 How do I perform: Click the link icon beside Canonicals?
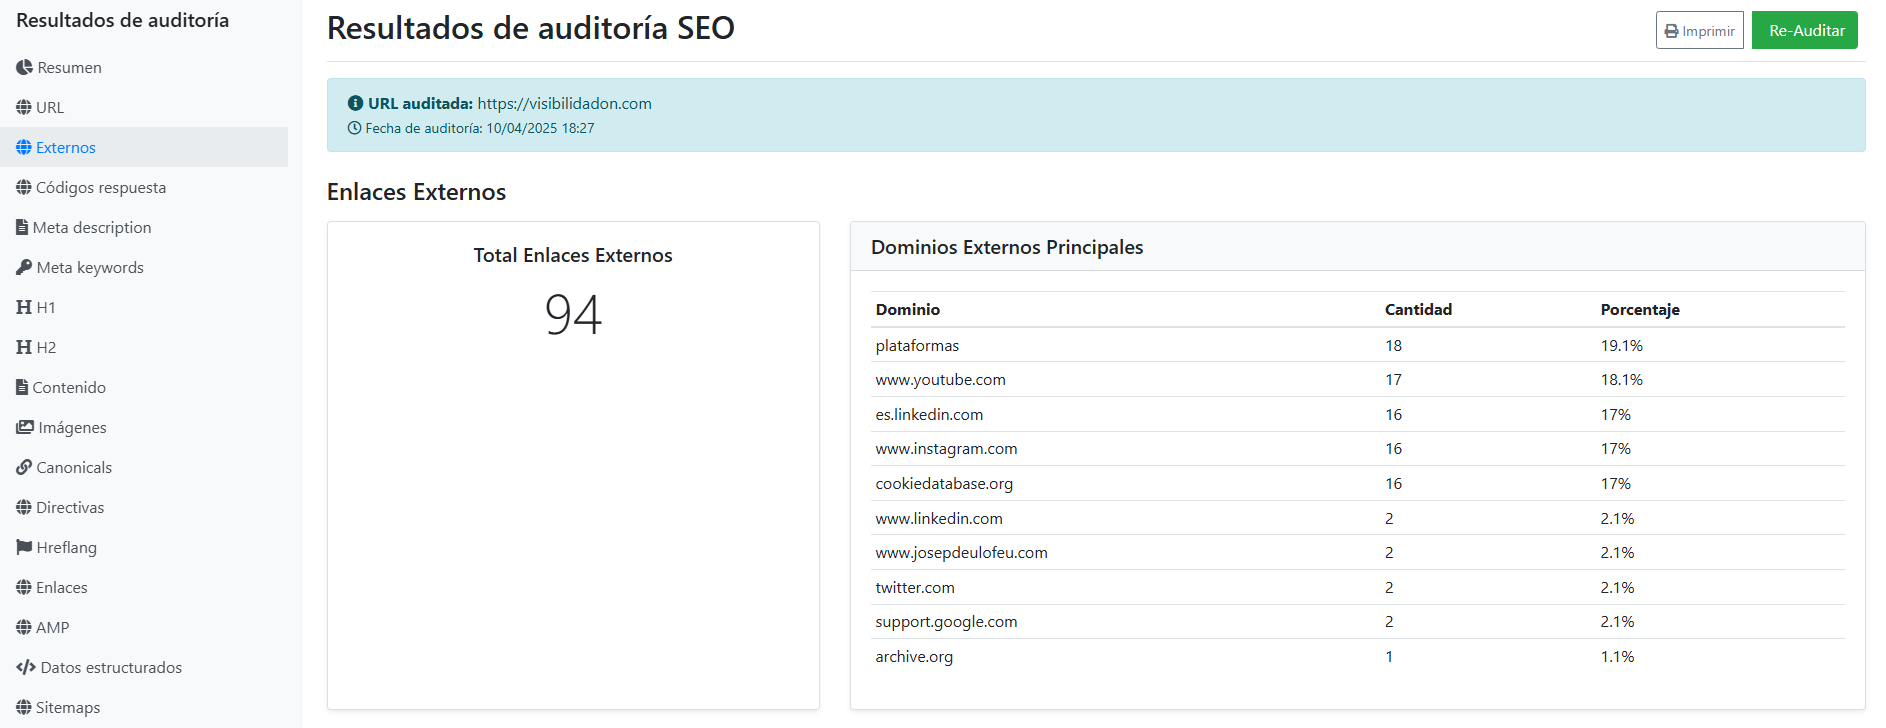(x=24, y=467)
